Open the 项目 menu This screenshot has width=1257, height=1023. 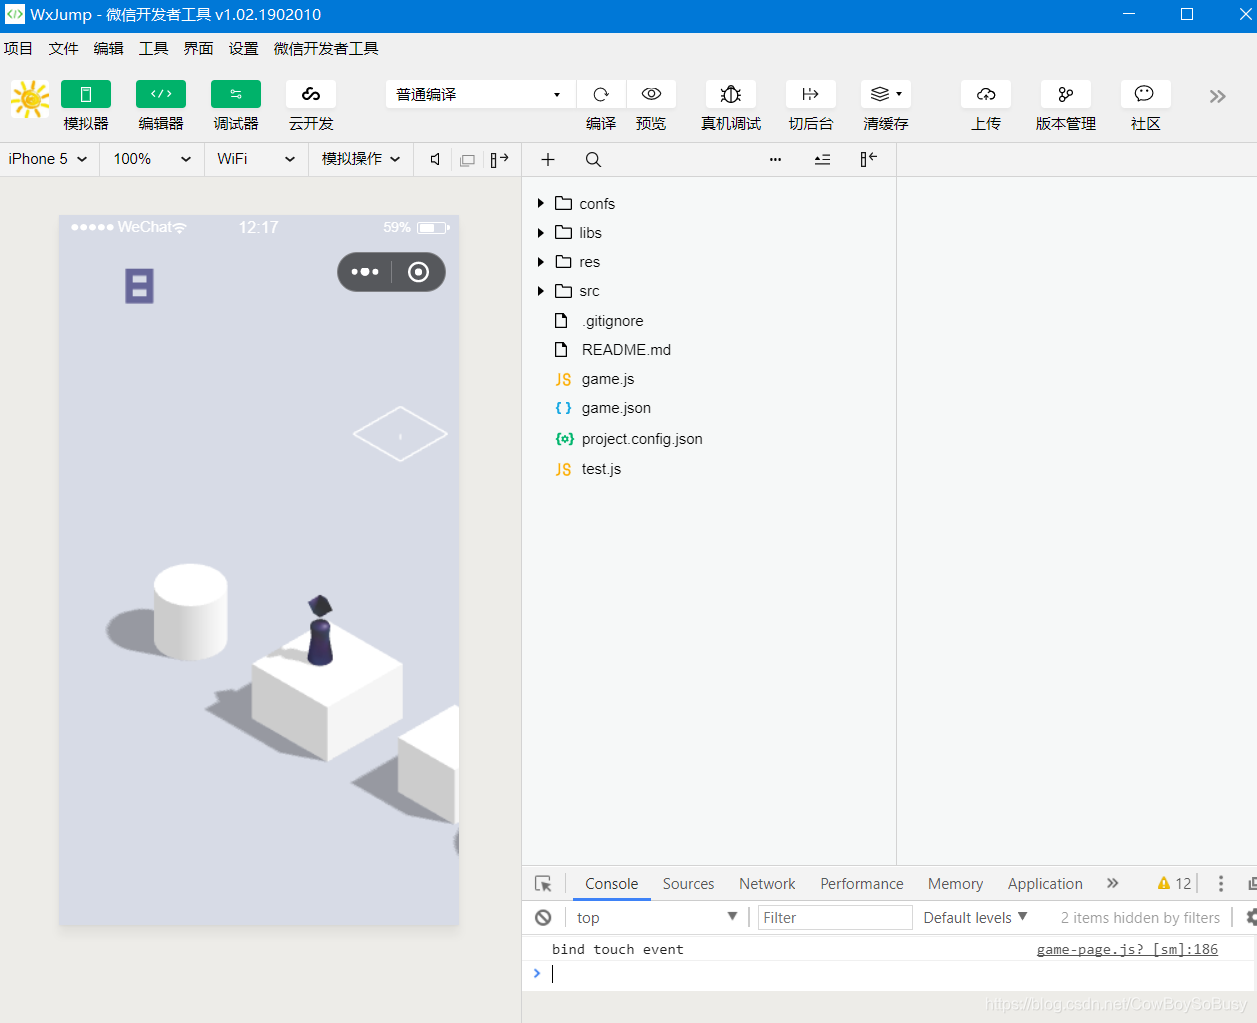pos(18,48)
